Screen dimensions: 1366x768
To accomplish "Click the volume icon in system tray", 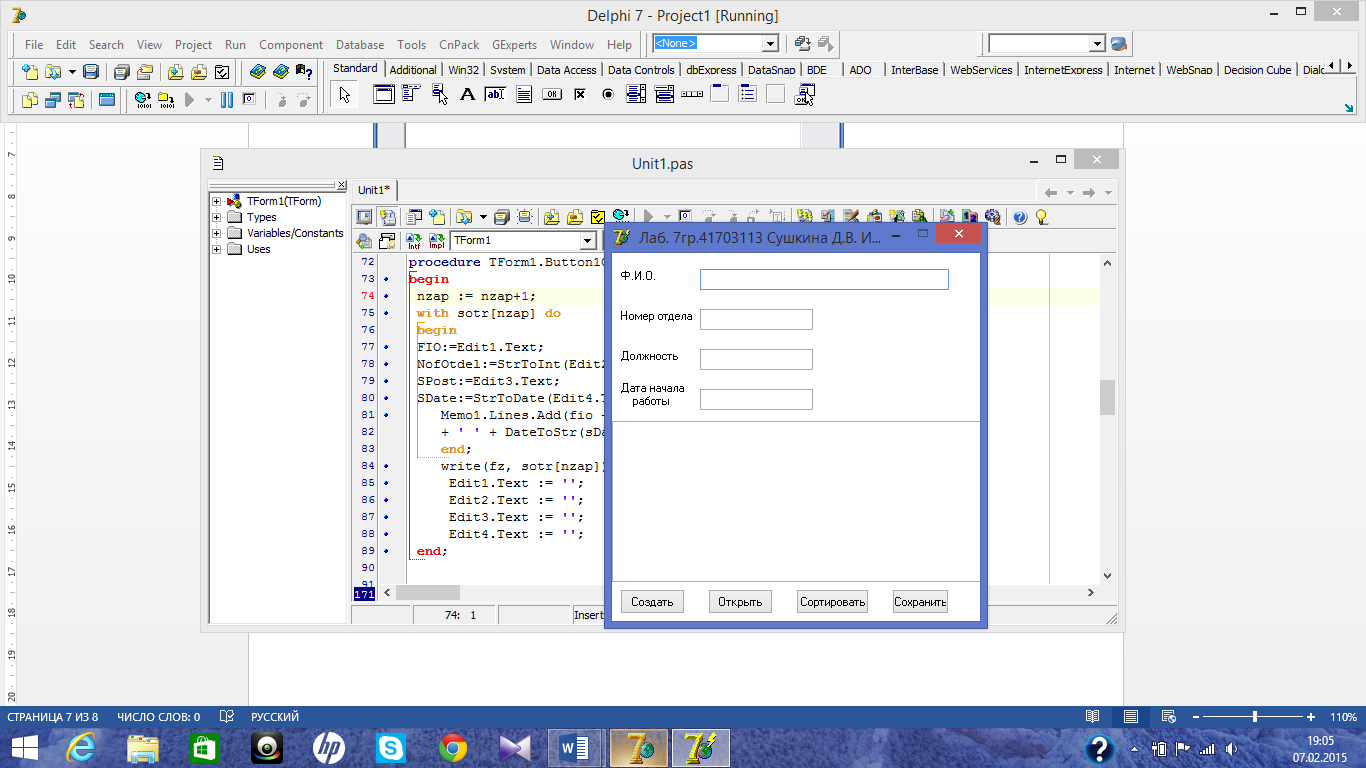I will click(x=1231, y=748).
